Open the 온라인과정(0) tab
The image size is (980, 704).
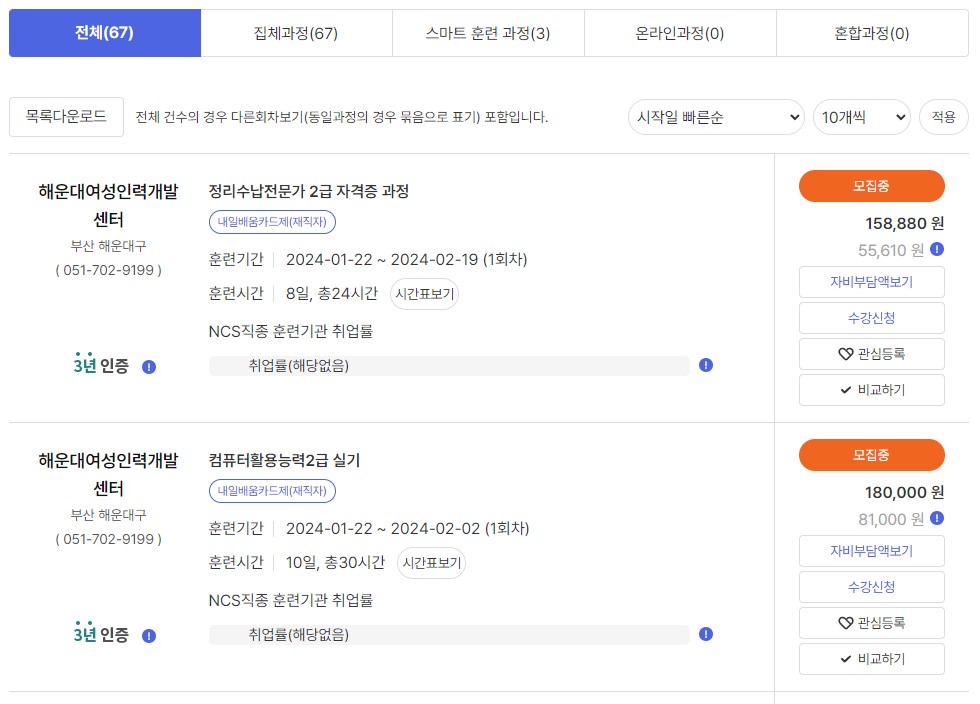click(x=680, y=33)
